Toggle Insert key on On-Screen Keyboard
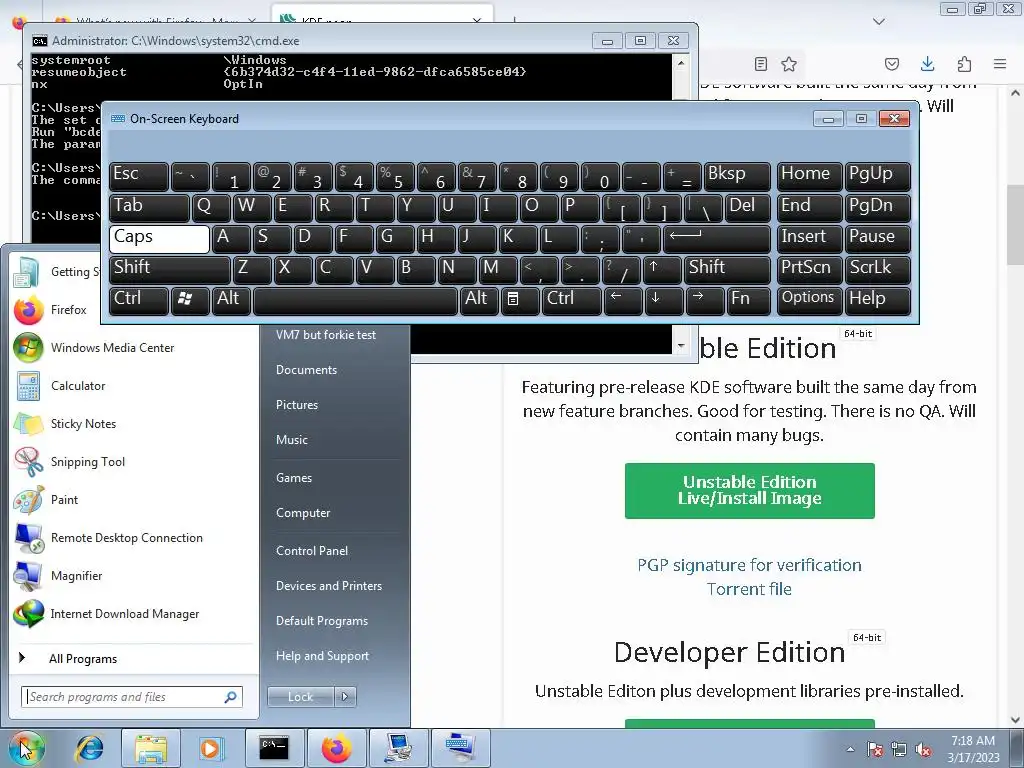Viewport: 1024px width, 768px height. click(x=809, y=238)
